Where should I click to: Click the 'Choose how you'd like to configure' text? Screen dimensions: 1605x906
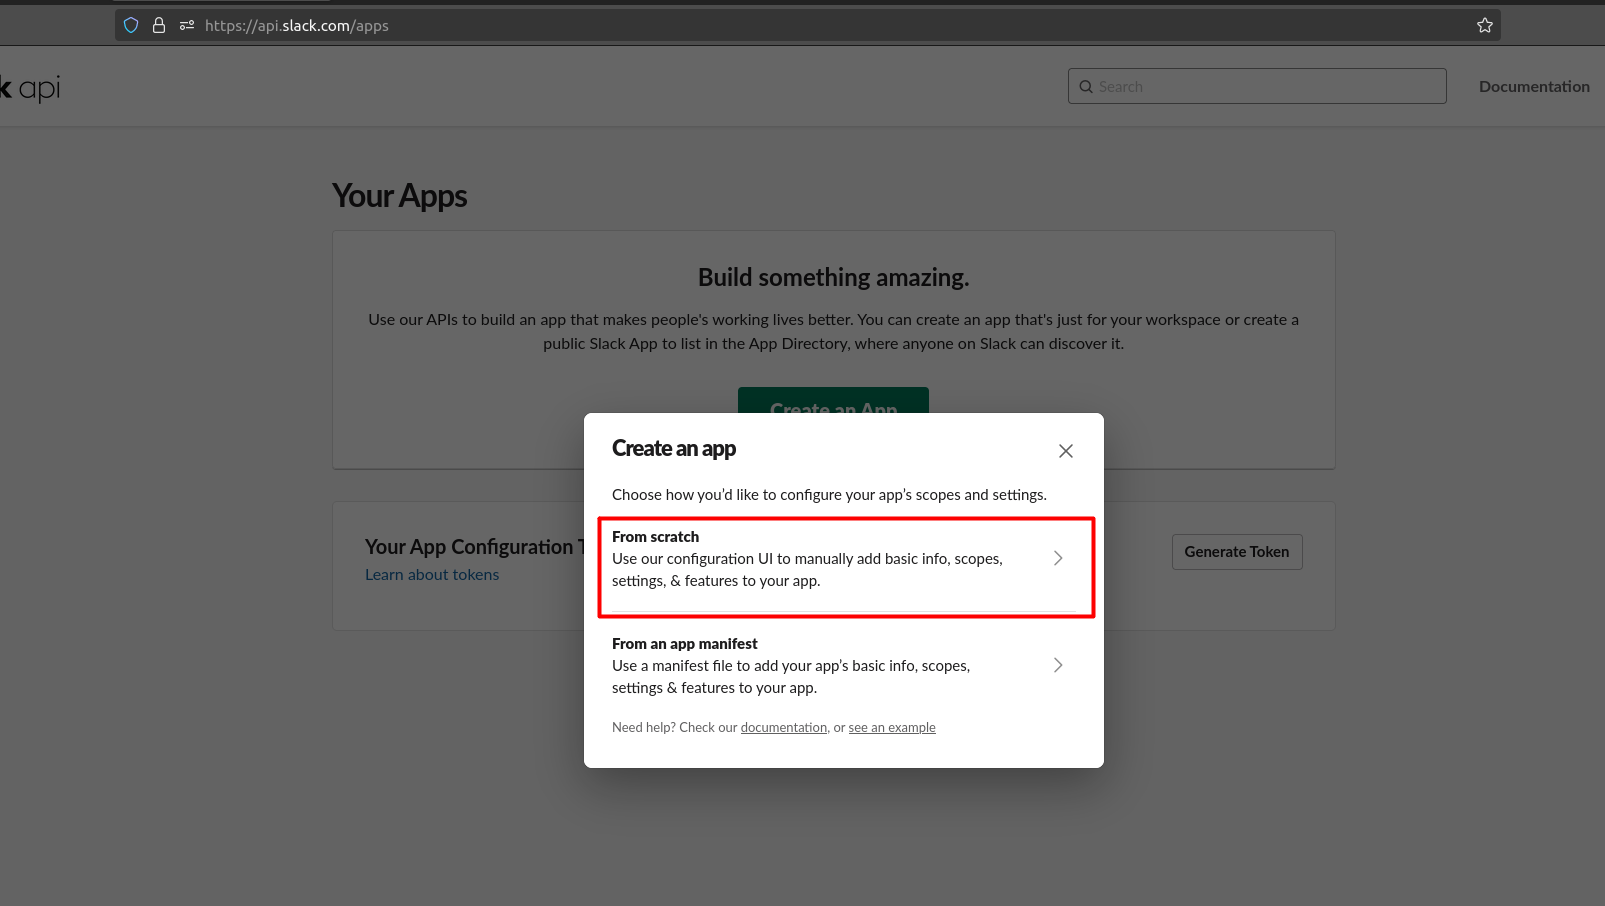pos(829,495)
